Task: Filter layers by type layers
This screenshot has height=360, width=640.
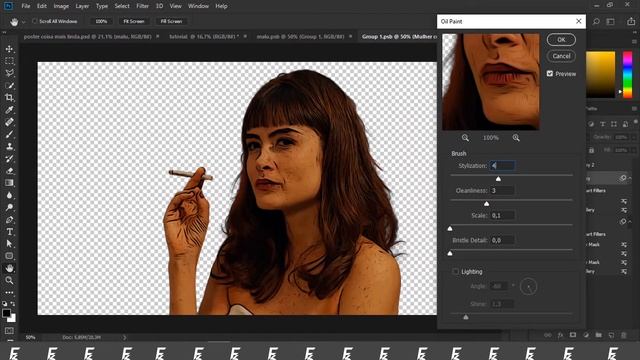Action: (602, 124)
